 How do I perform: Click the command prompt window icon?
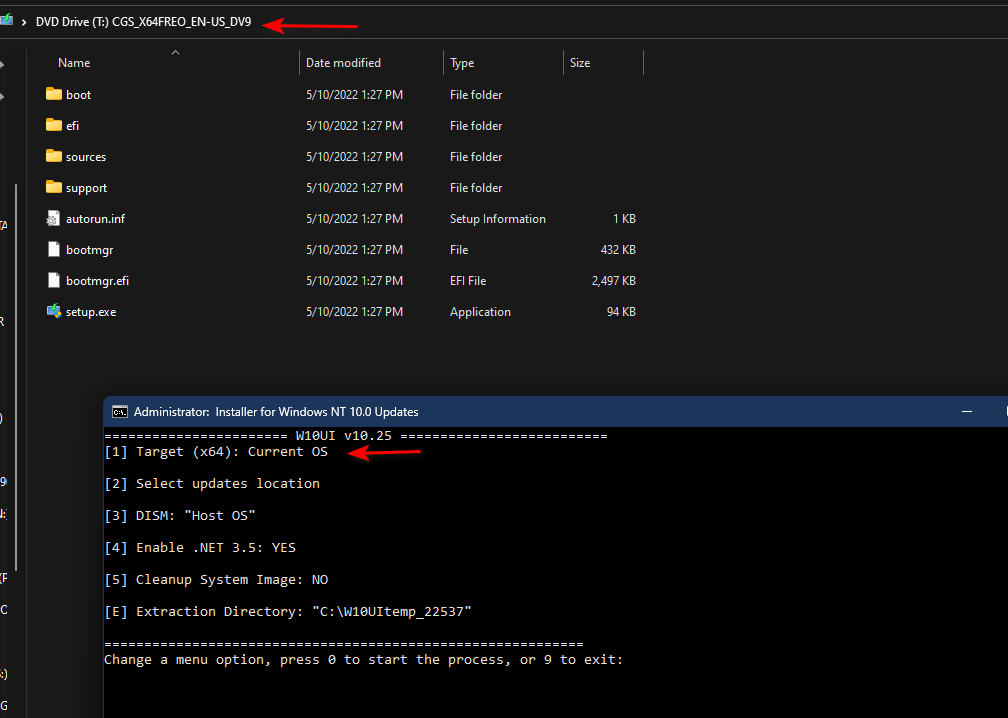pyautogui.click(x=120, y=412)
